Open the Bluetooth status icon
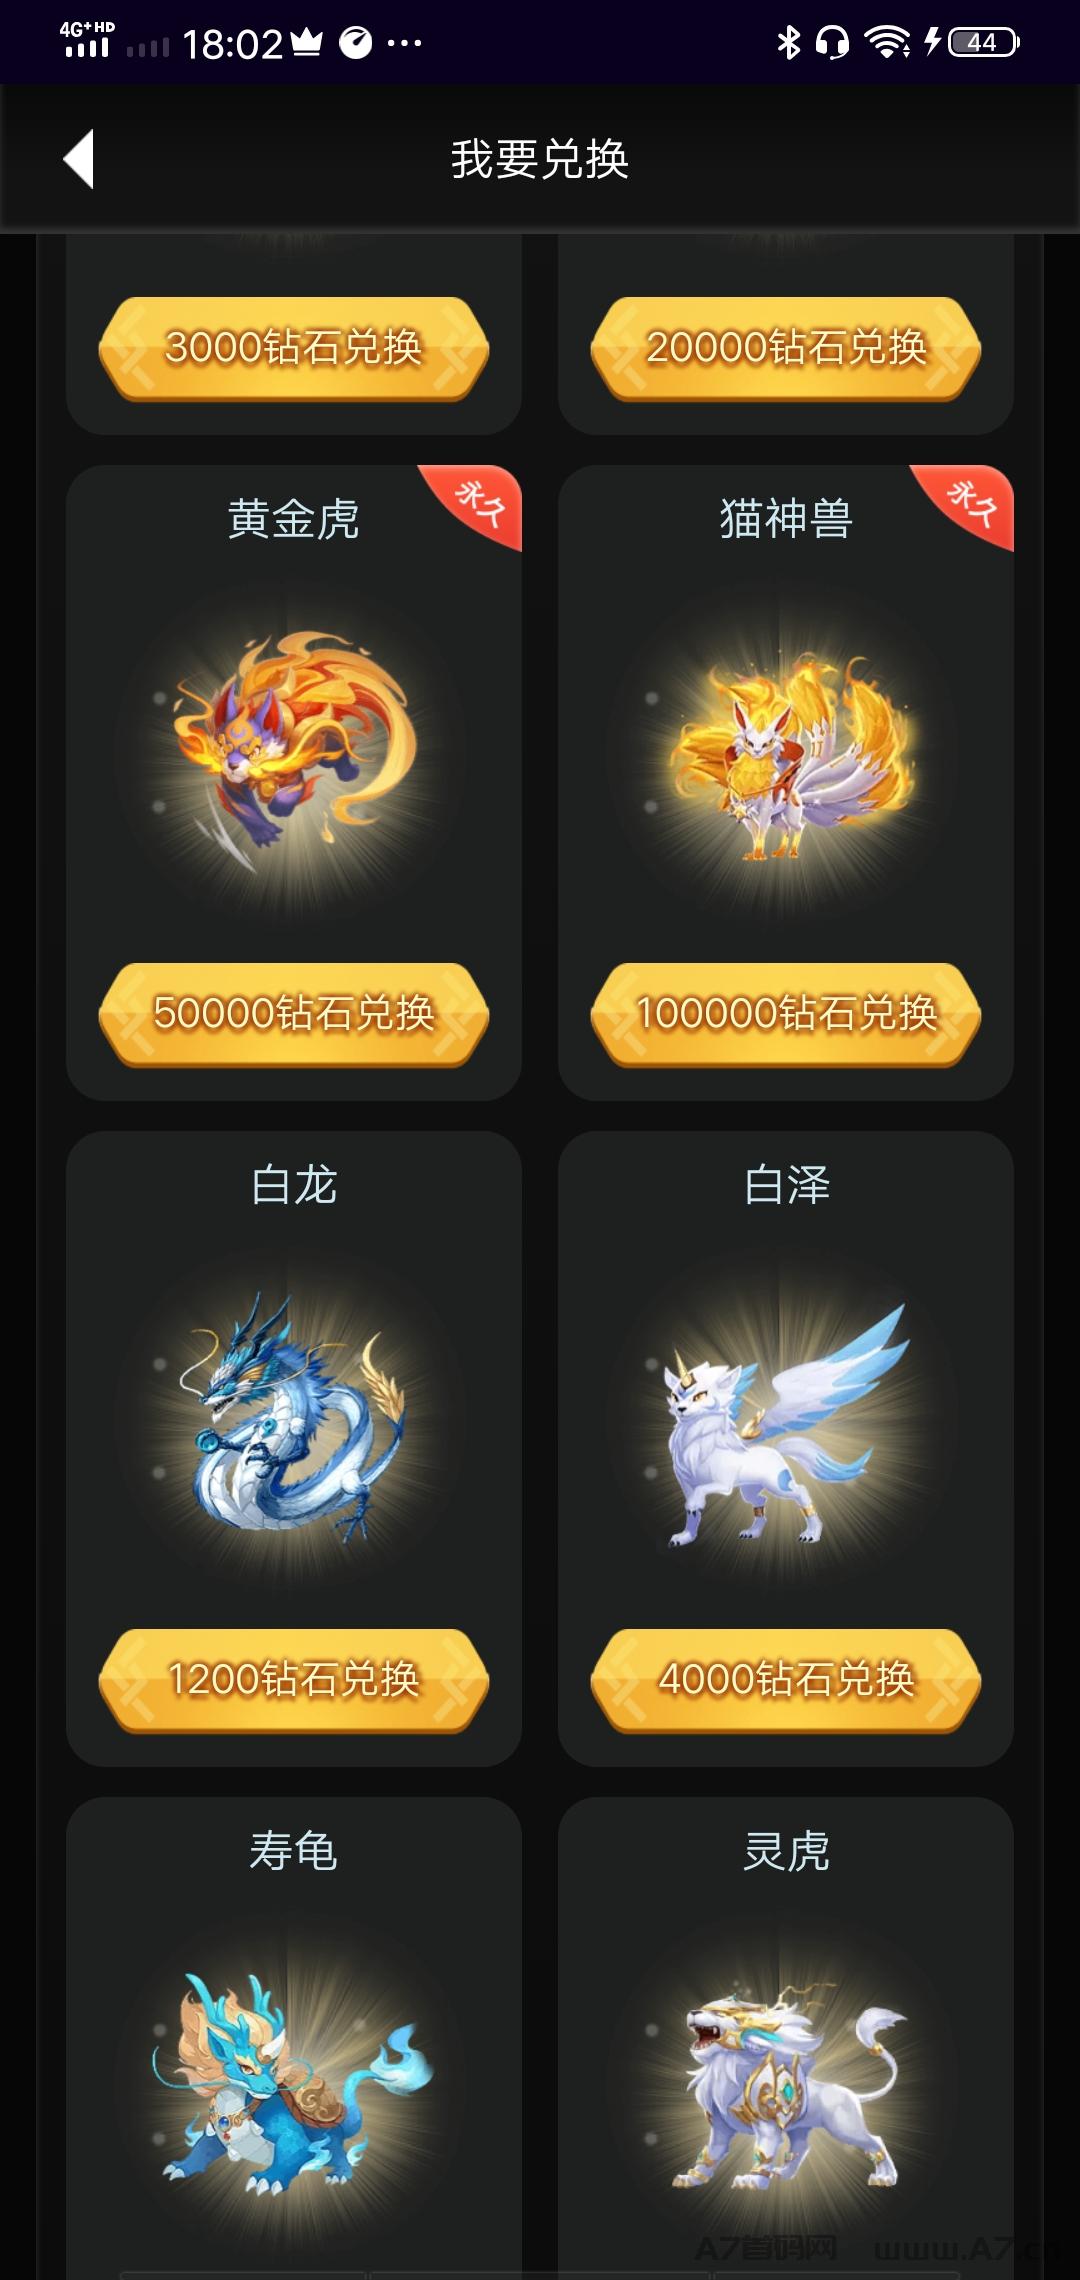Screen dimensions: 1080x2280 point(789,42)
